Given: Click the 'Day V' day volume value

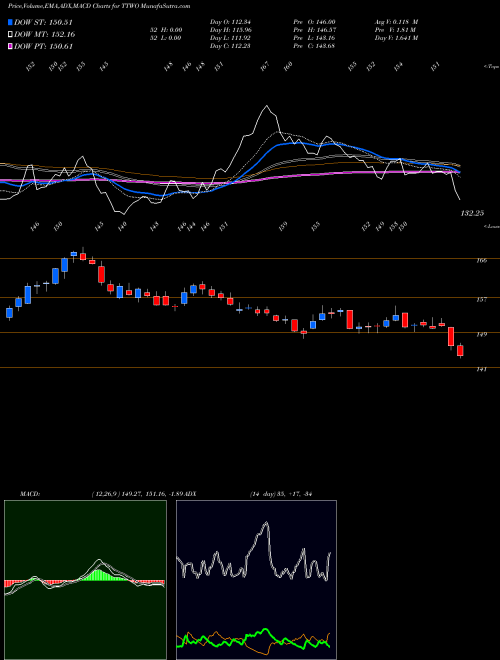Looking at the screenshot, I should click(x=396, y=38).
